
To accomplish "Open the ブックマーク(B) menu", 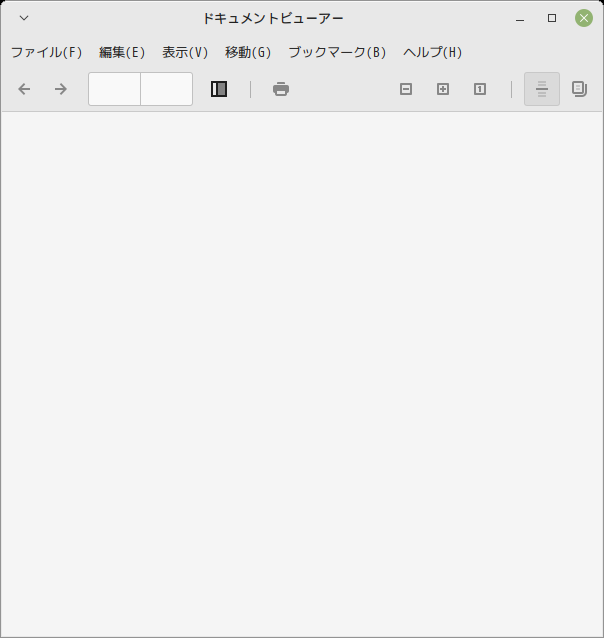I will tap(337, 52).
